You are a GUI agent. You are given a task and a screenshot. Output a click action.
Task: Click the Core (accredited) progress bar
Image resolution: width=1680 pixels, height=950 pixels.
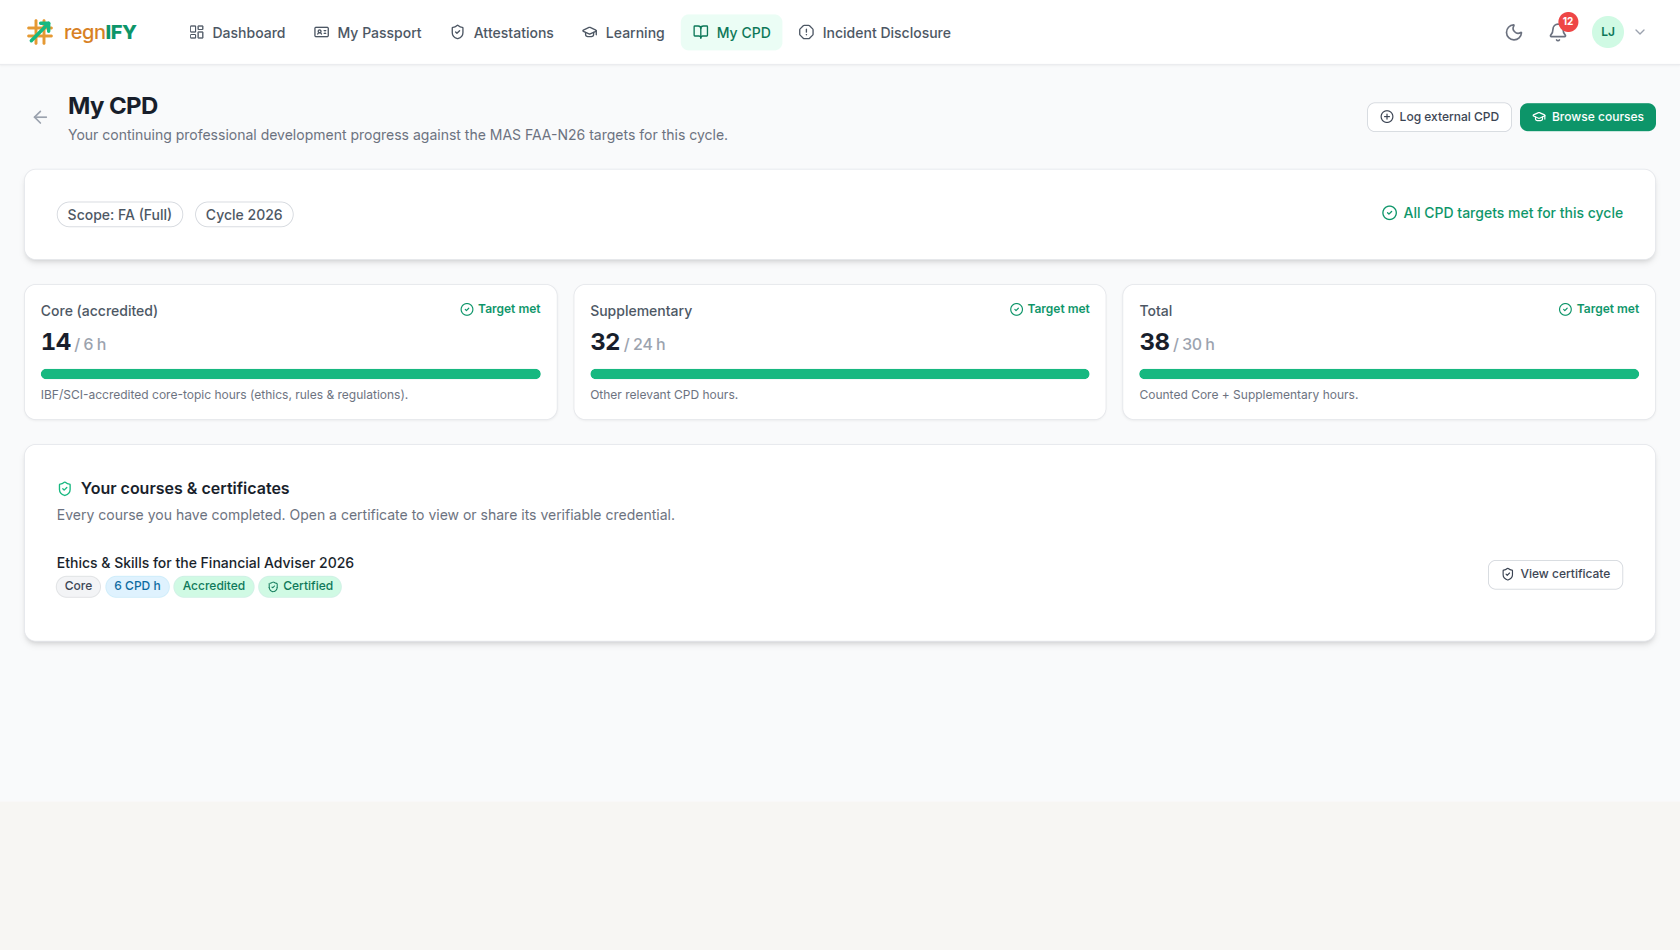[291, 374]
